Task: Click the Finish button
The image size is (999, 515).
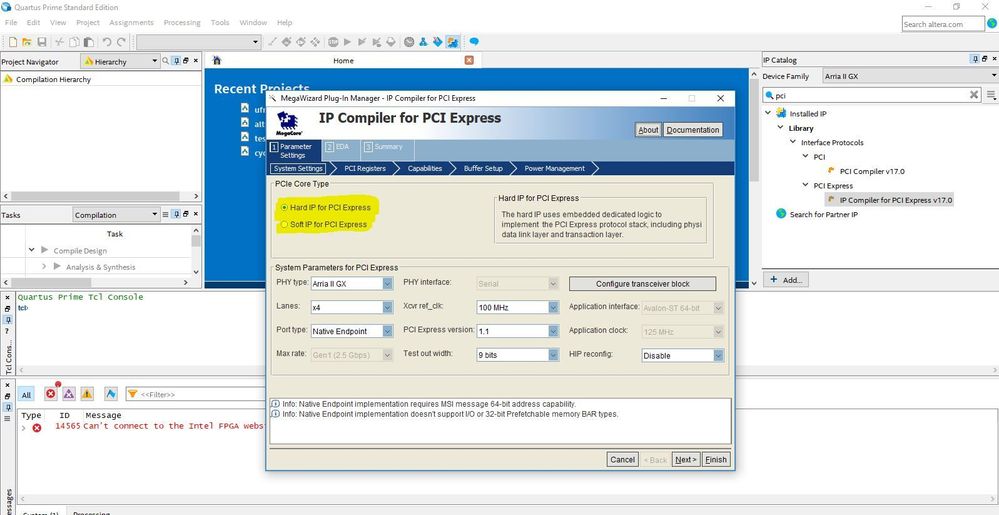Action: (715, 460)
